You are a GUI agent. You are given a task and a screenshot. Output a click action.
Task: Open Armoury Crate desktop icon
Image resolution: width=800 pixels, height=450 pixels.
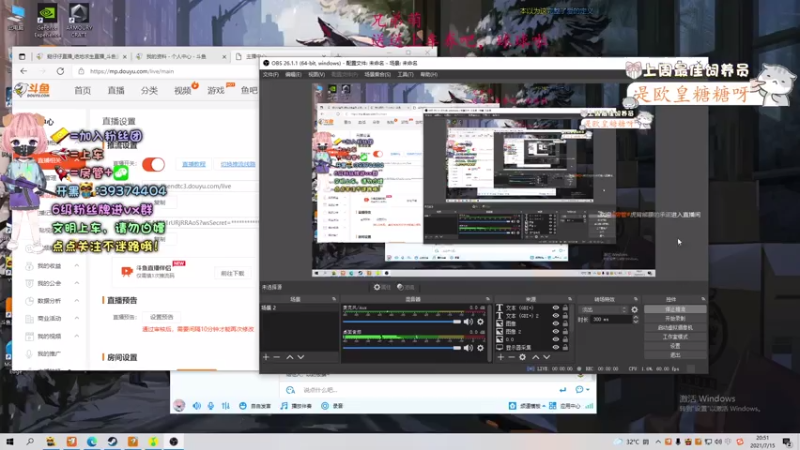[x=79, y=20]
